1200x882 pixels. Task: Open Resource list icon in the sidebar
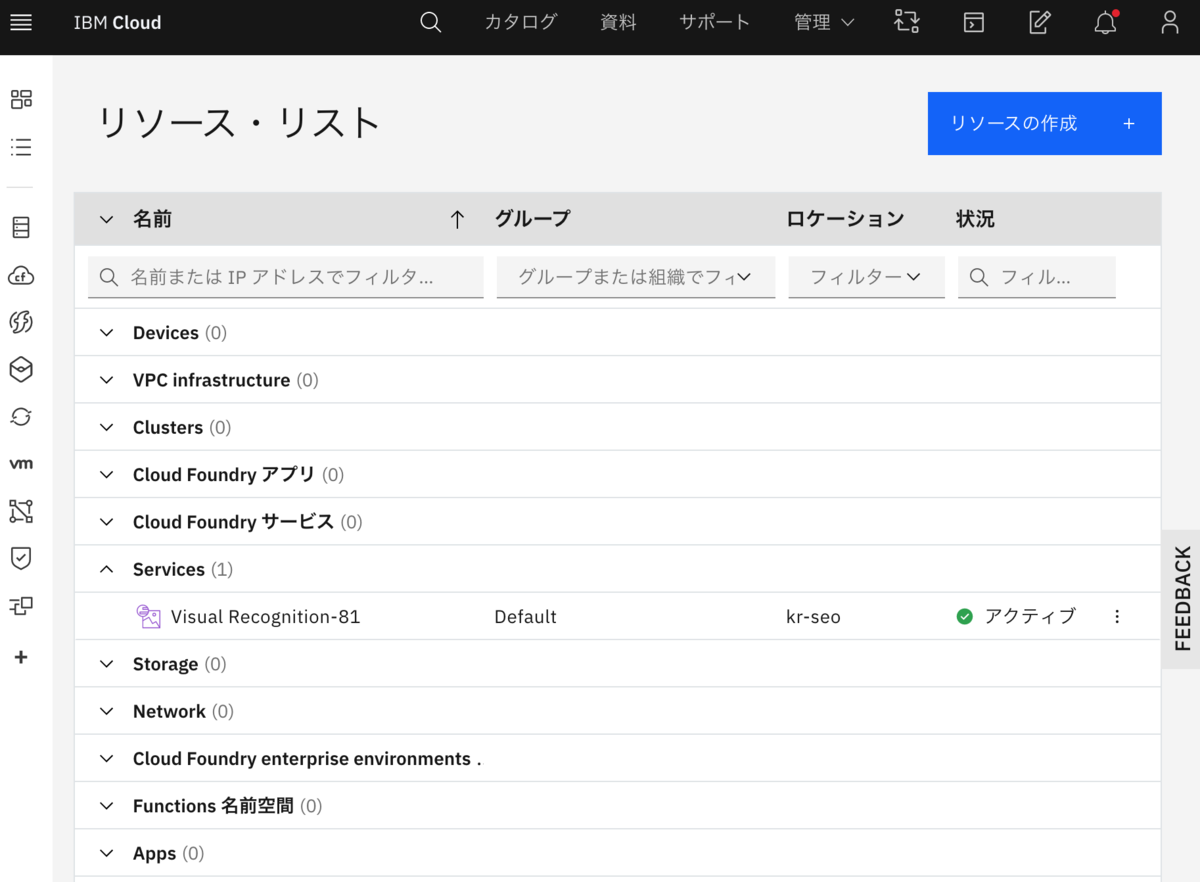[21, 148]
